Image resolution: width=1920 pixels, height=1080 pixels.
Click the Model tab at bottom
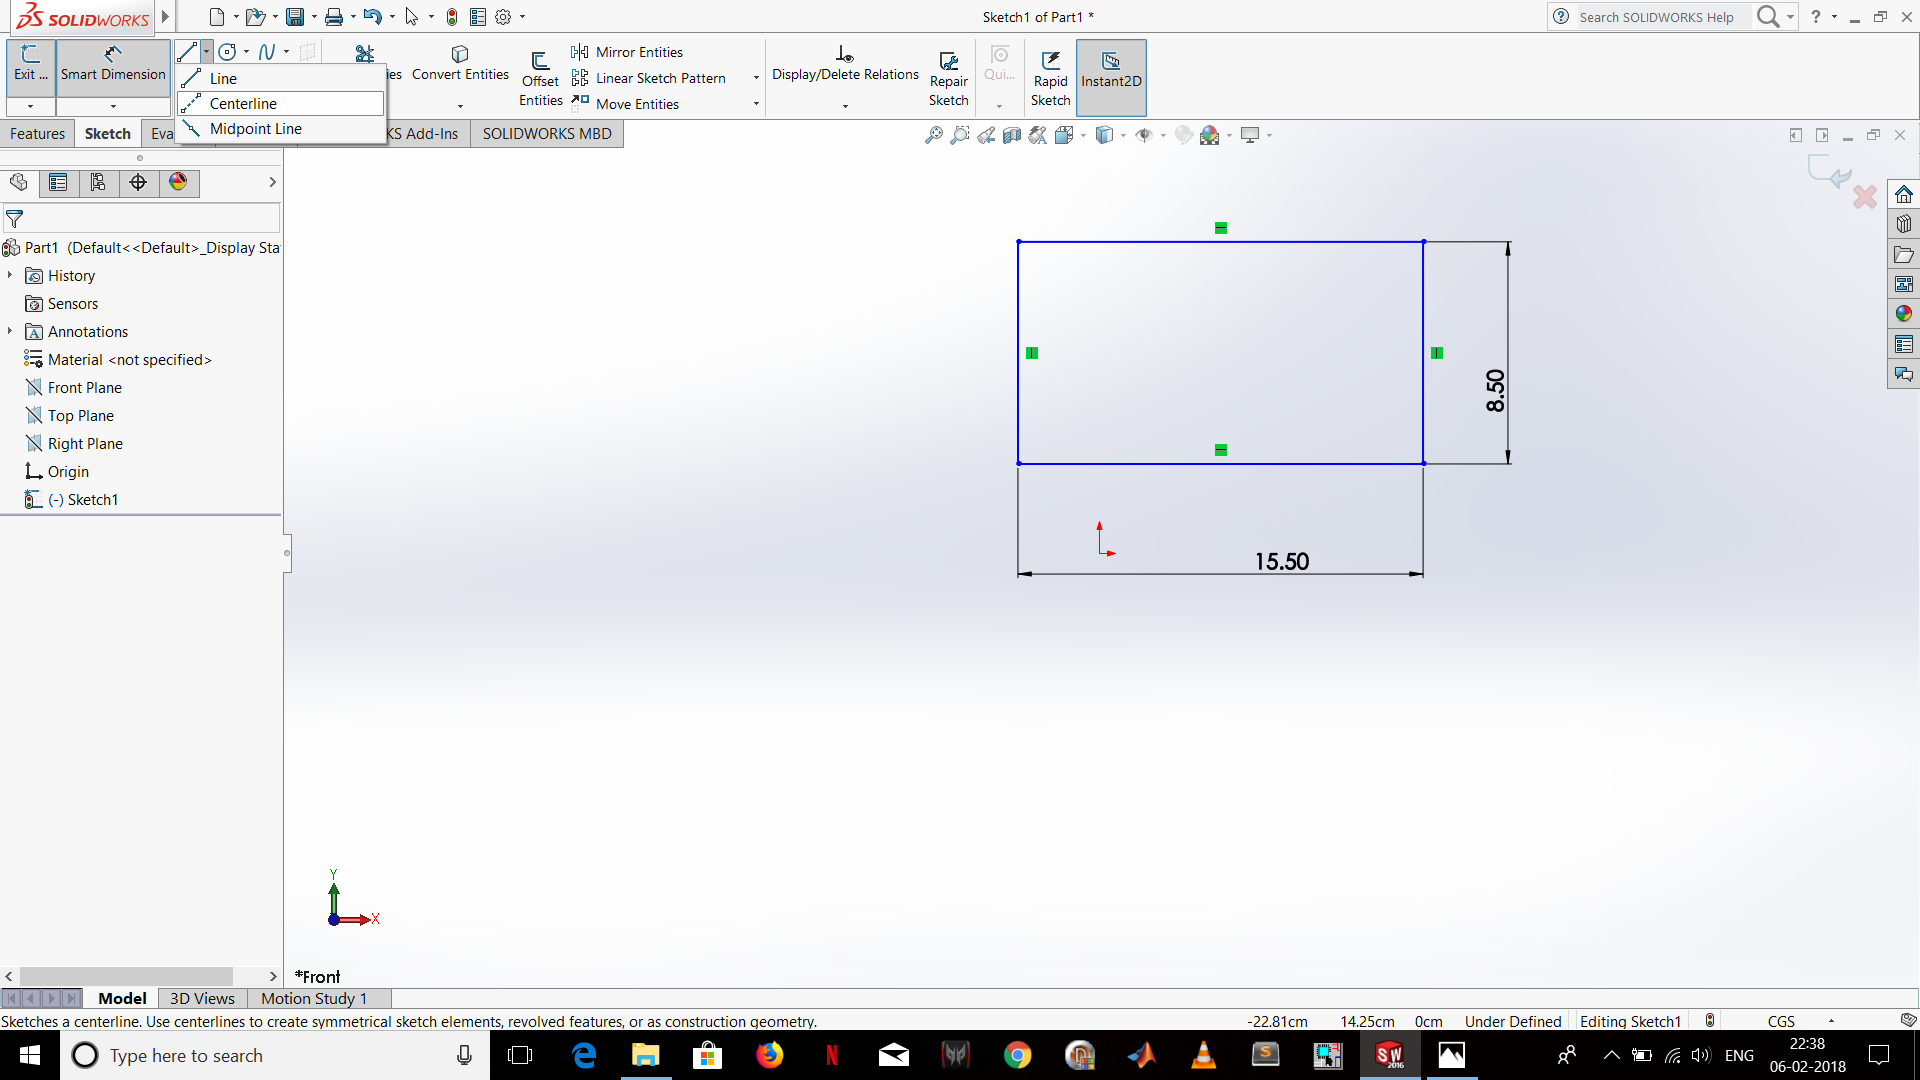pos(123,998)
